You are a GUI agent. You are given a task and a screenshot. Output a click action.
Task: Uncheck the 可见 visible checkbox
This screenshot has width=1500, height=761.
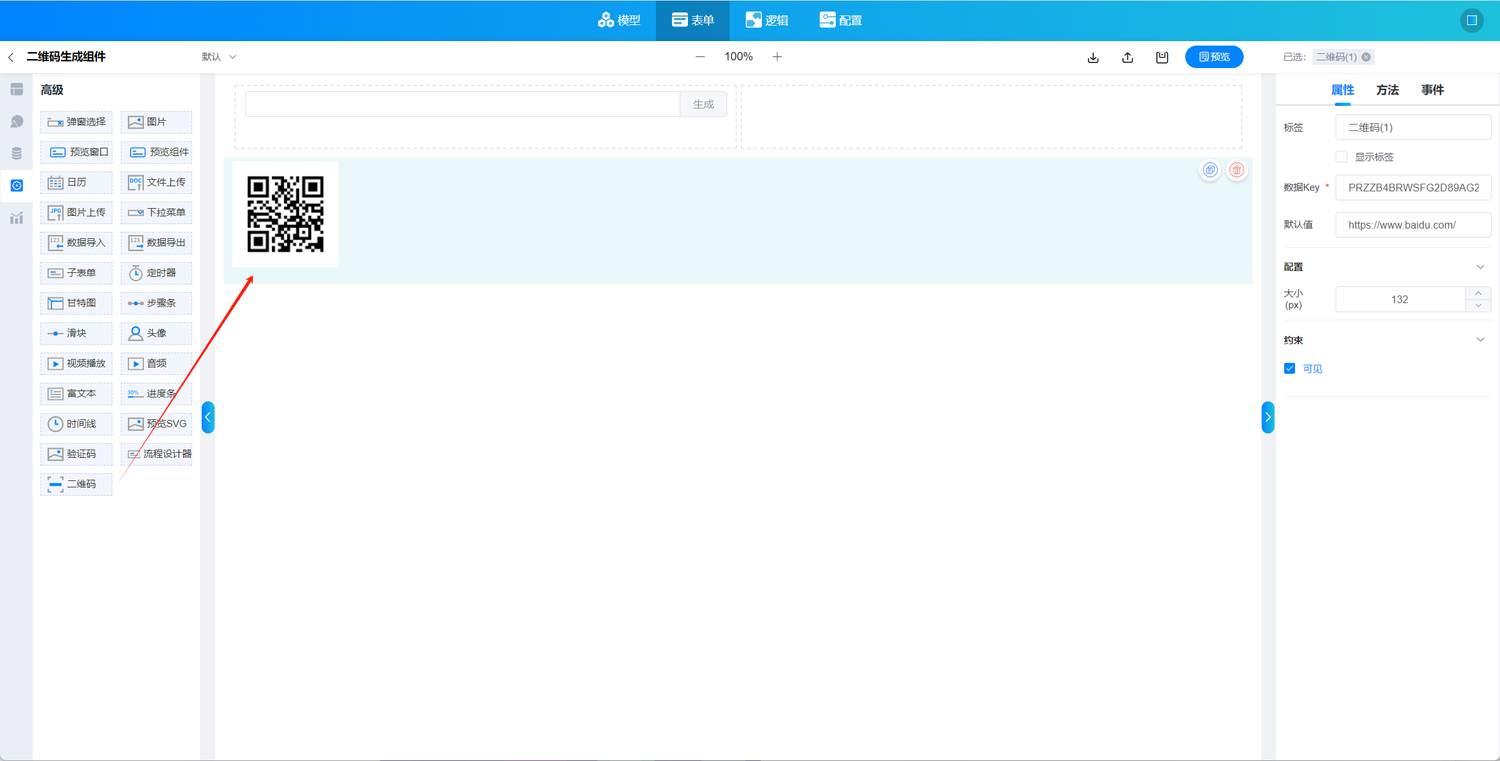click(1290, 369)
